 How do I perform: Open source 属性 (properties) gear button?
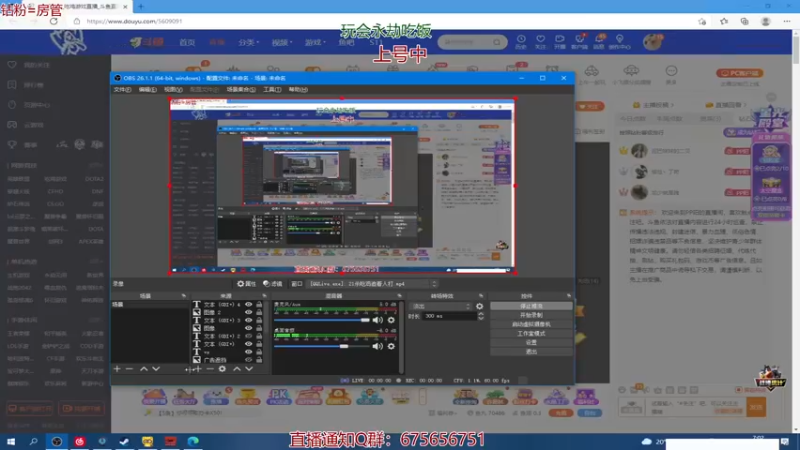[246, 284]
